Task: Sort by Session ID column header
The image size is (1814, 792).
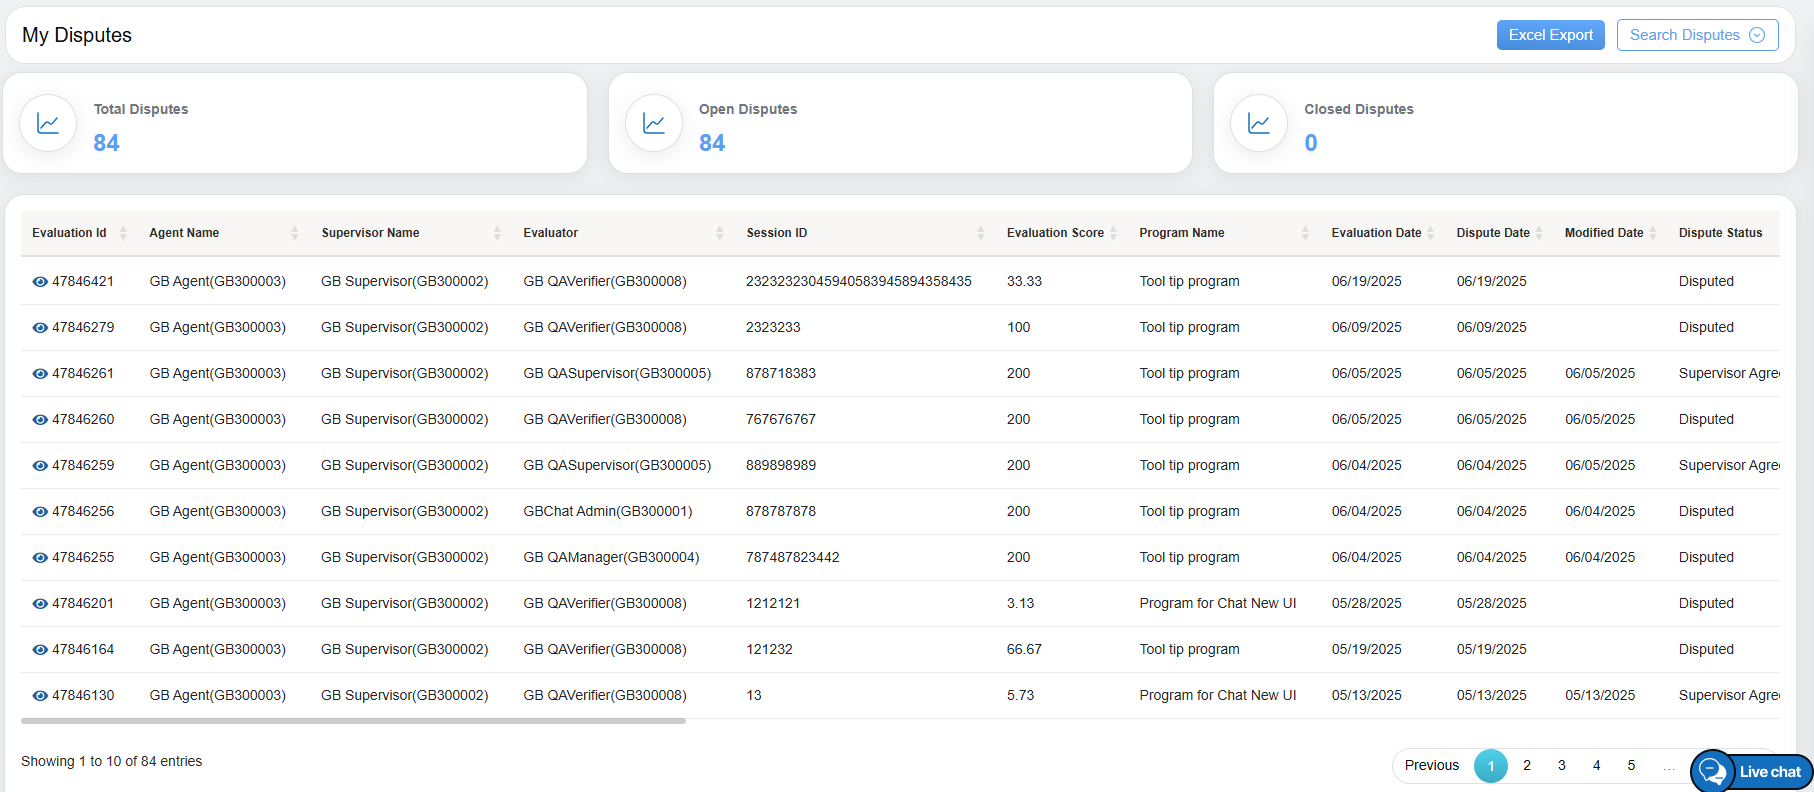Action: click(776, 233)
